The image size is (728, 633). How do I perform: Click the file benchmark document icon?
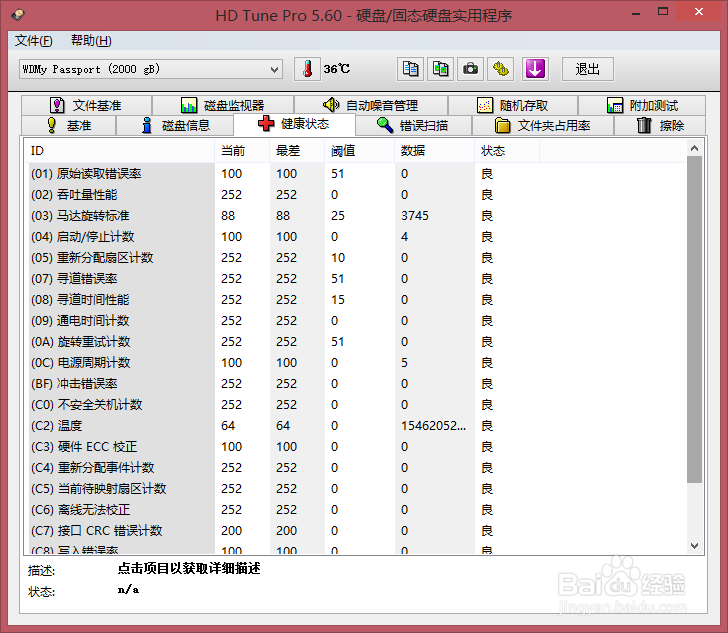coord(57,105)
